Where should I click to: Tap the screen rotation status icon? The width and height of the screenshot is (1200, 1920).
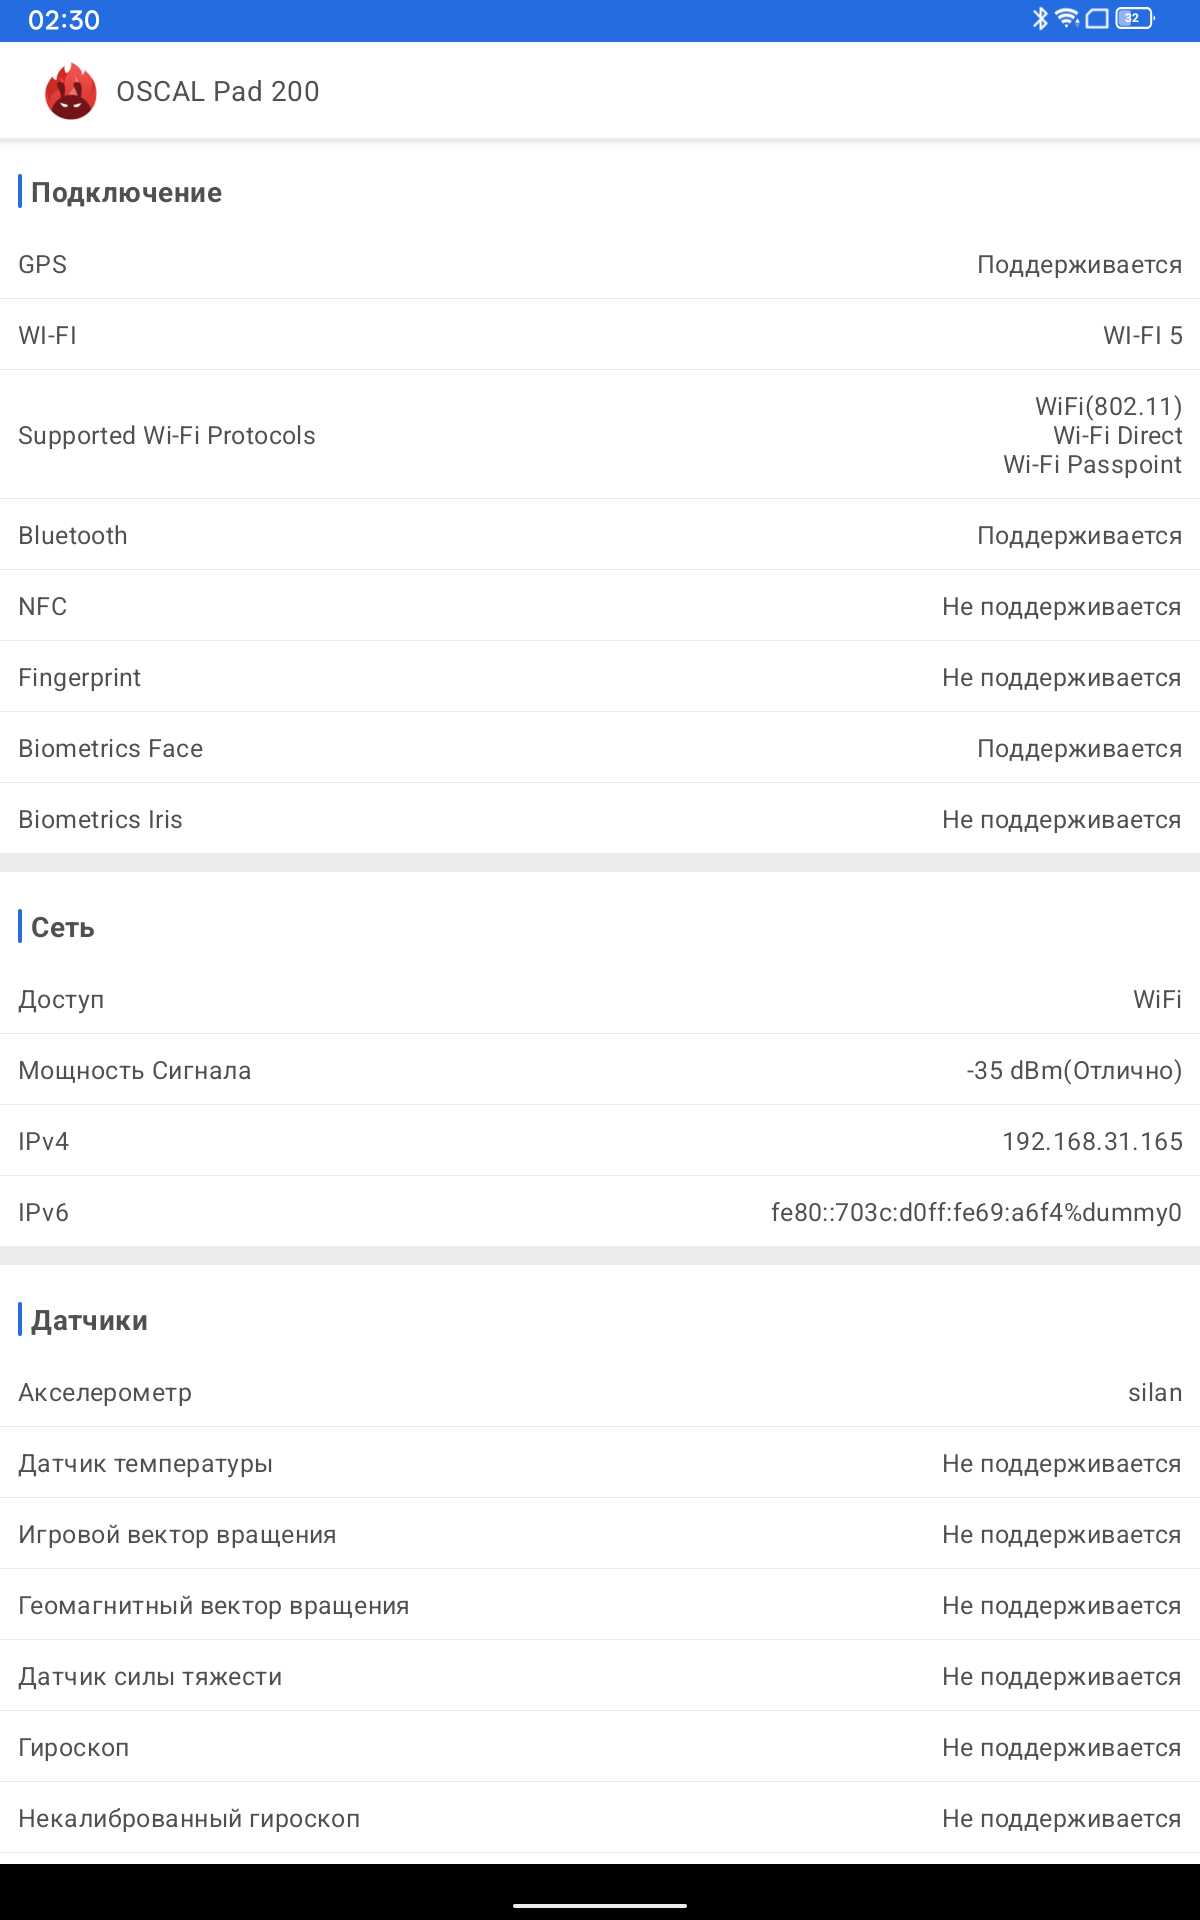1097,18
